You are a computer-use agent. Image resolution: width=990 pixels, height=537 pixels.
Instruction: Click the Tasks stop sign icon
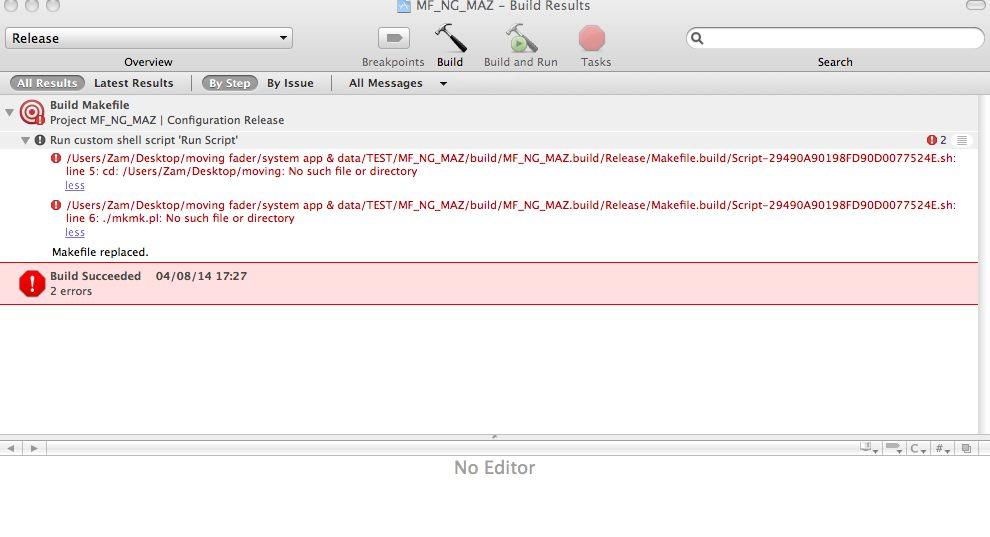(592, 39)
